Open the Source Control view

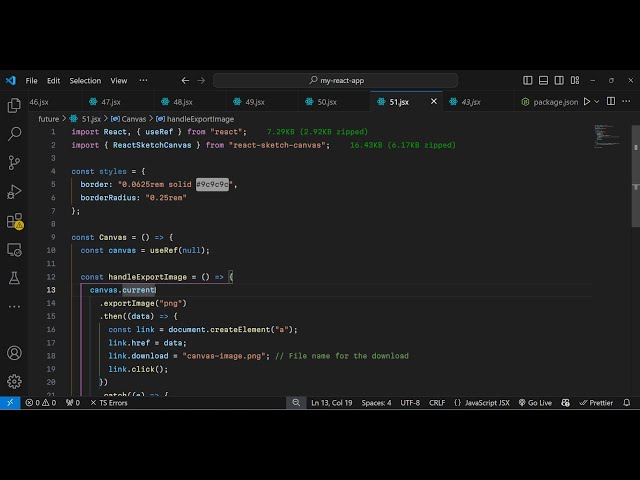point(14,162)
